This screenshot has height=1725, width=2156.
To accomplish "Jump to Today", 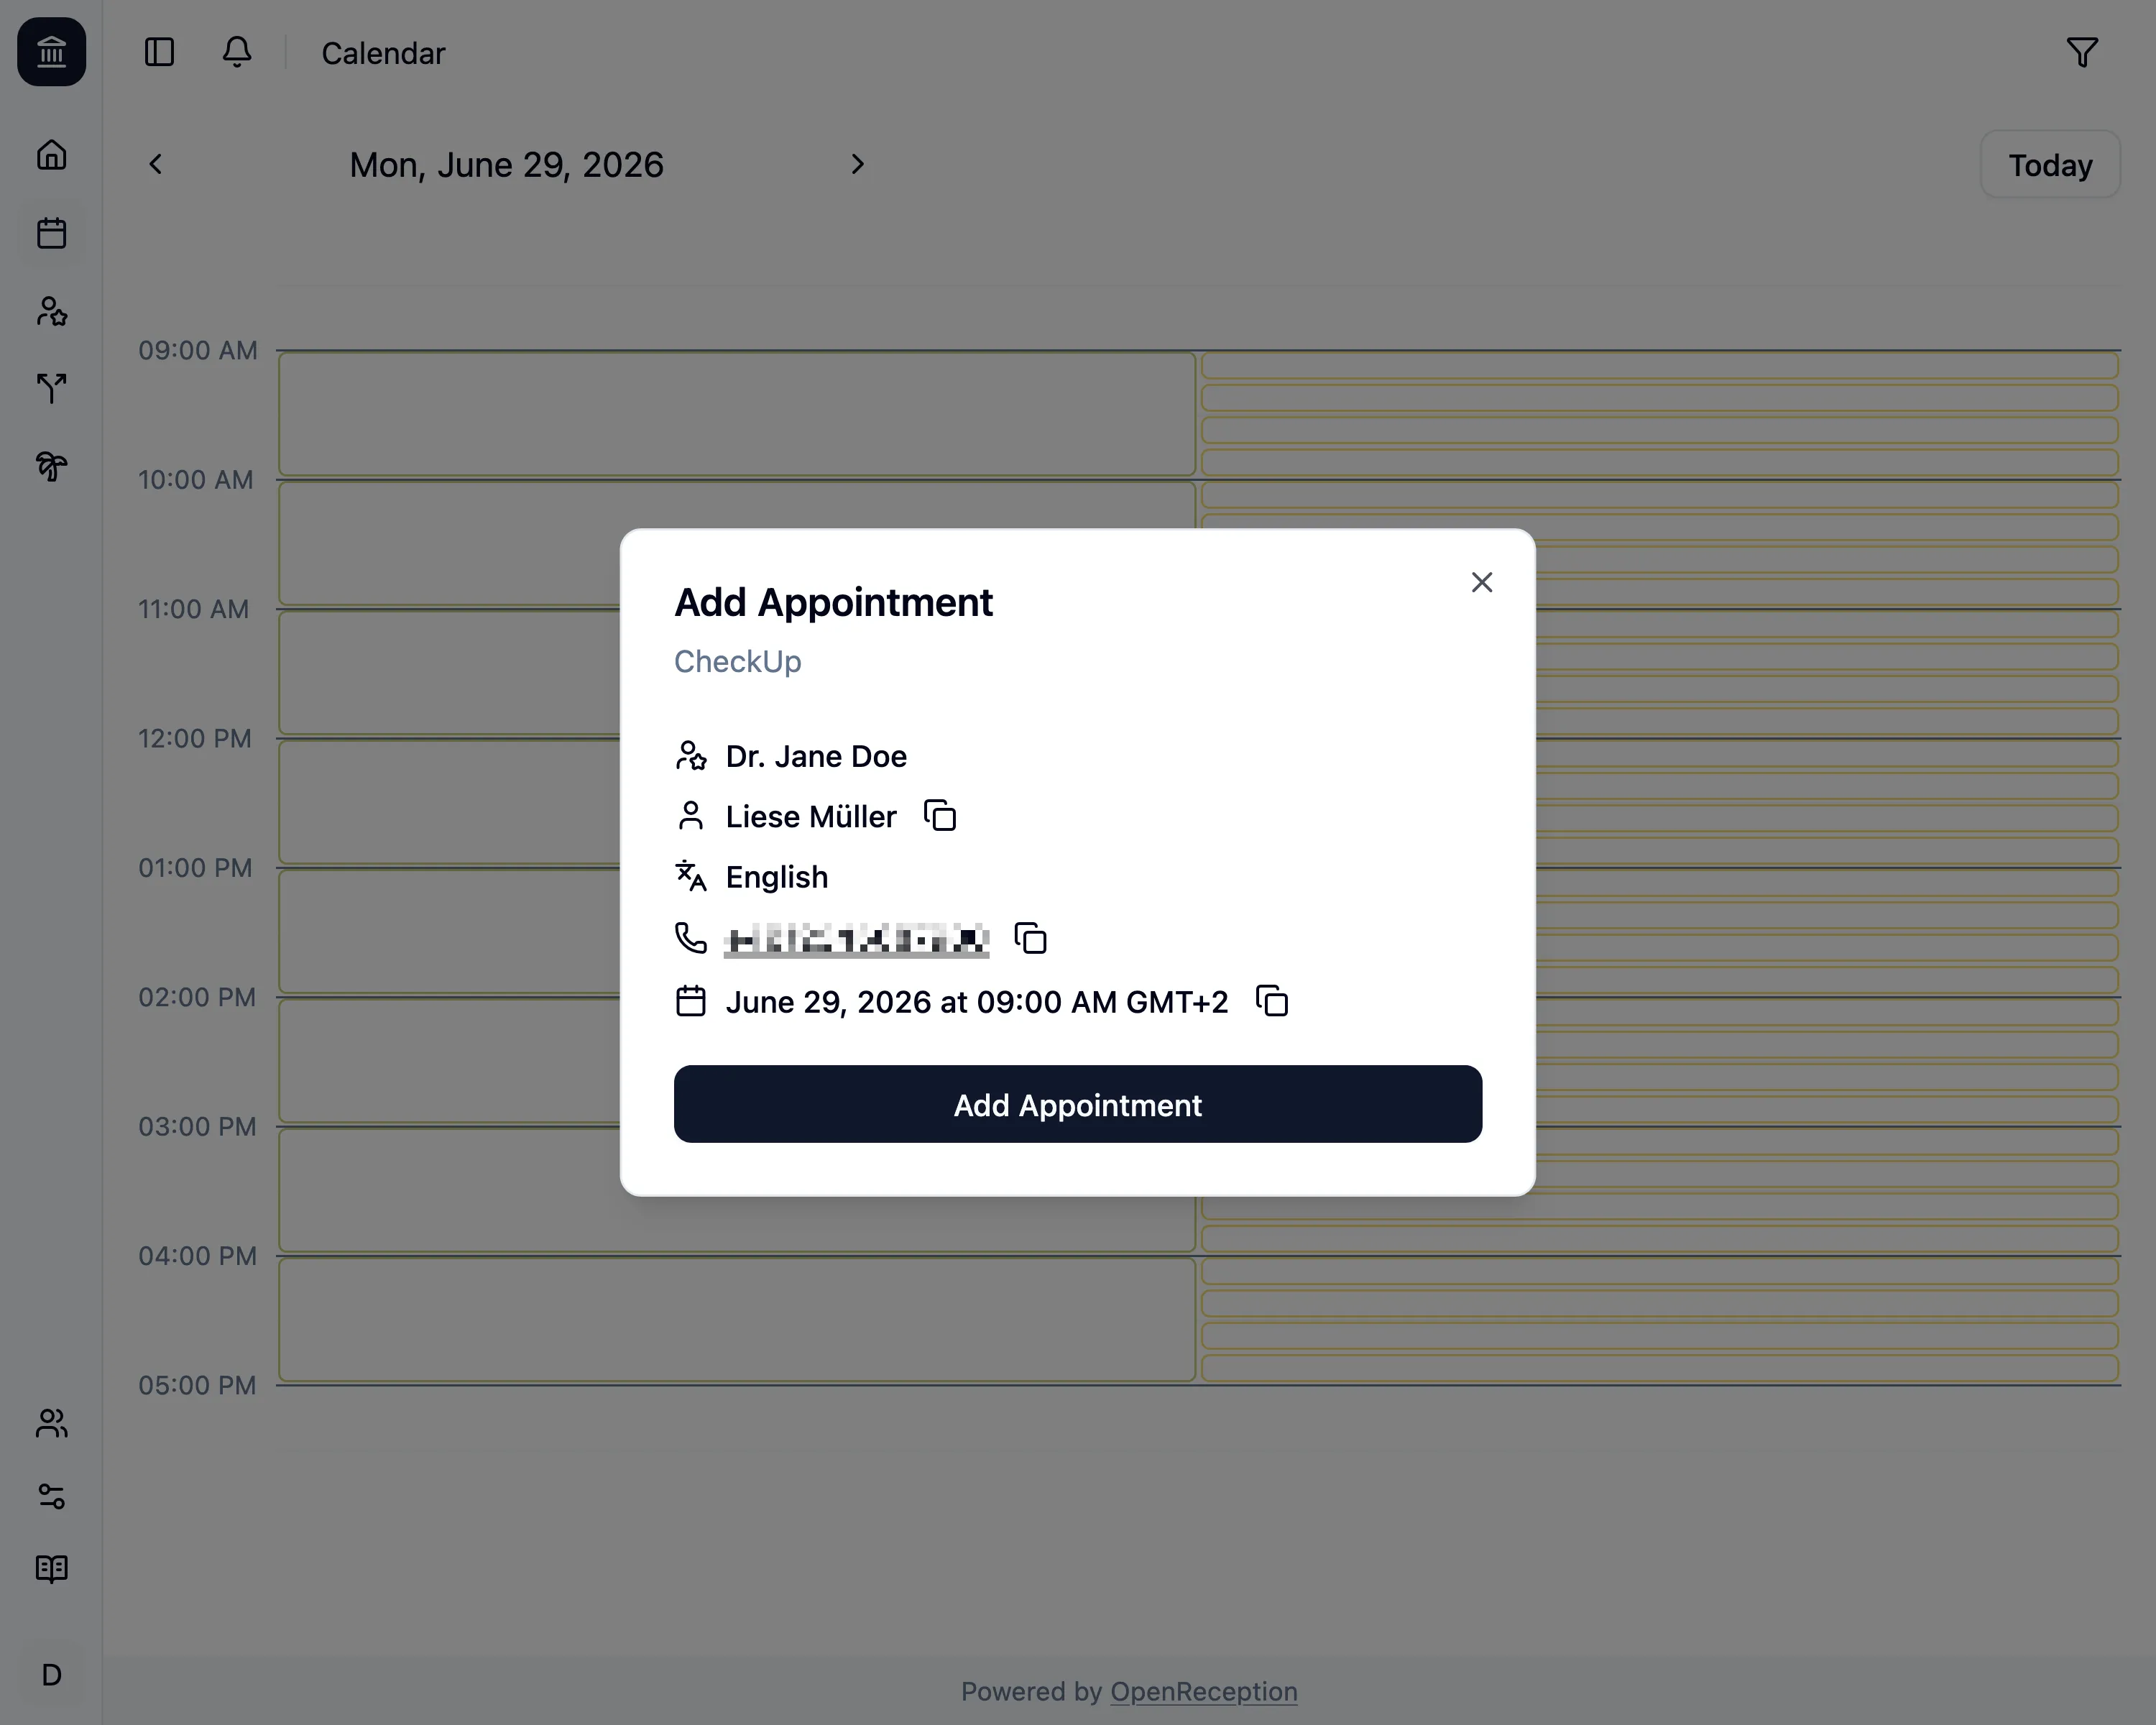I will pos(2050,165).
